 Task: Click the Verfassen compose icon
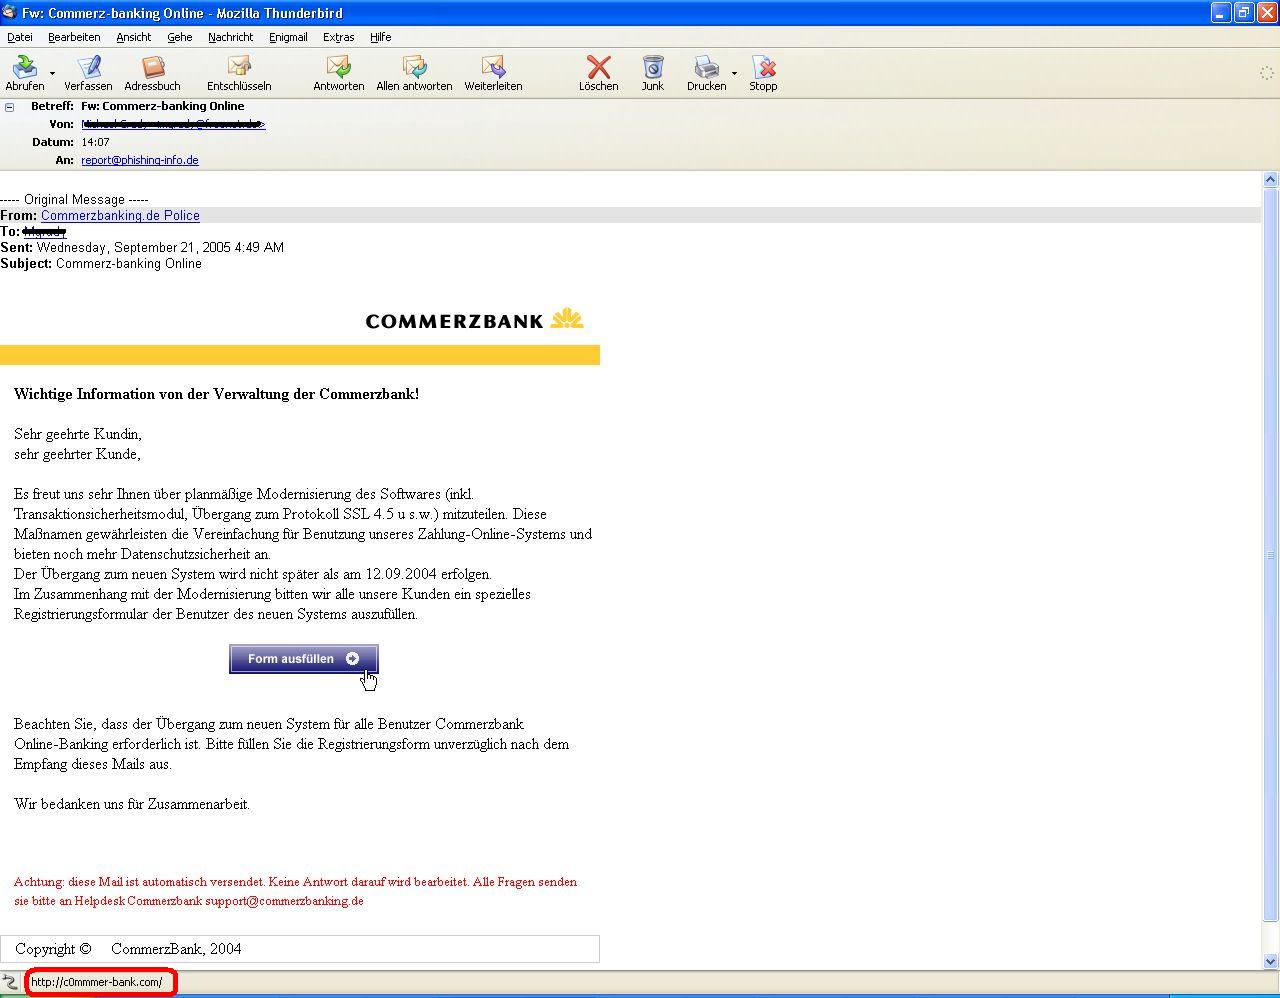coord(88,68)
